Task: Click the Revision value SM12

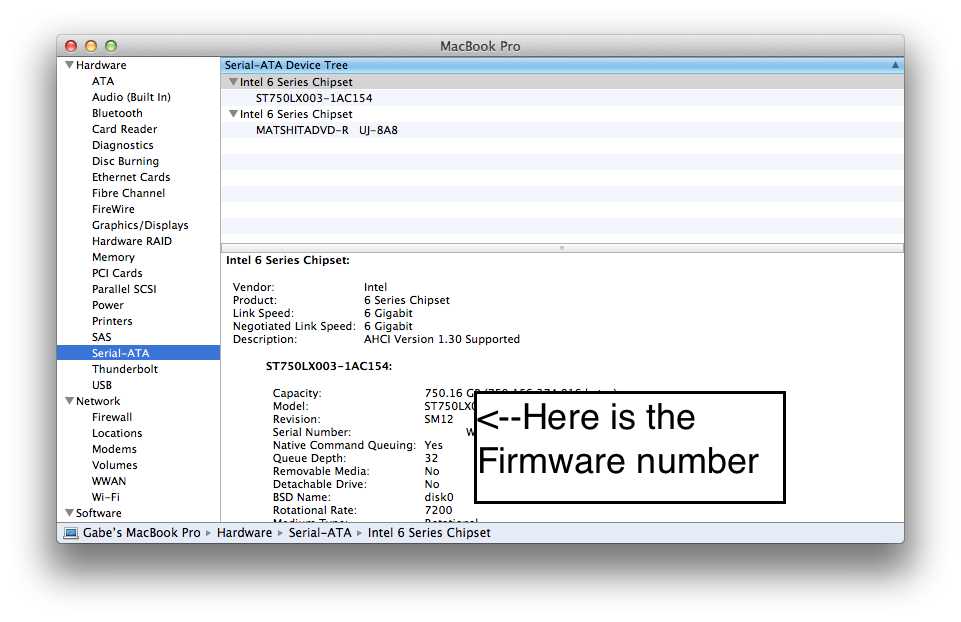Action: coord(439,419)
